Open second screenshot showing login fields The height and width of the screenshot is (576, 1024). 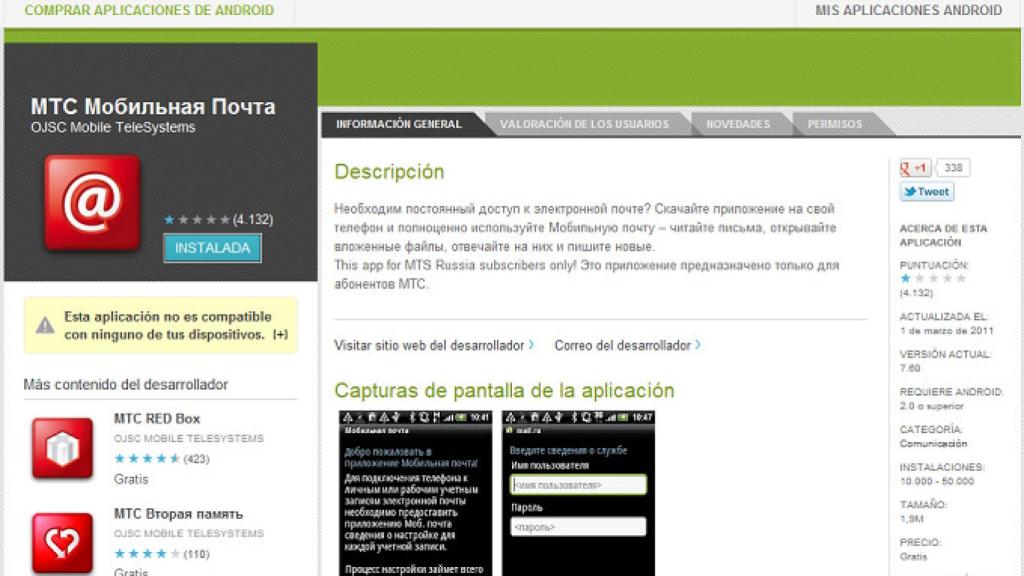tap(578, 493)
